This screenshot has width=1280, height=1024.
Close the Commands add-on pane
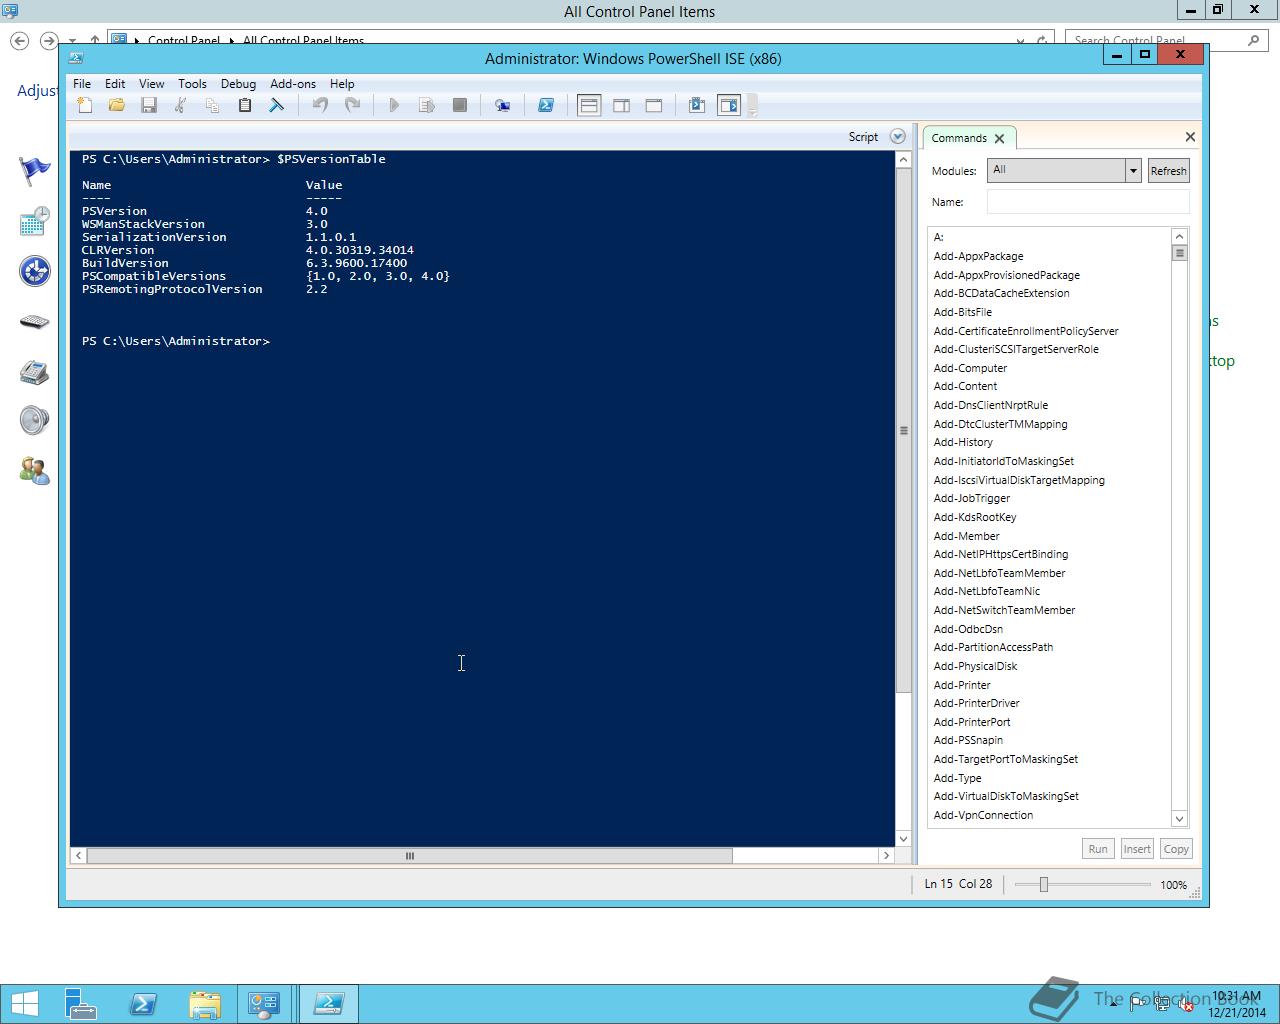tap(1190, 137)
